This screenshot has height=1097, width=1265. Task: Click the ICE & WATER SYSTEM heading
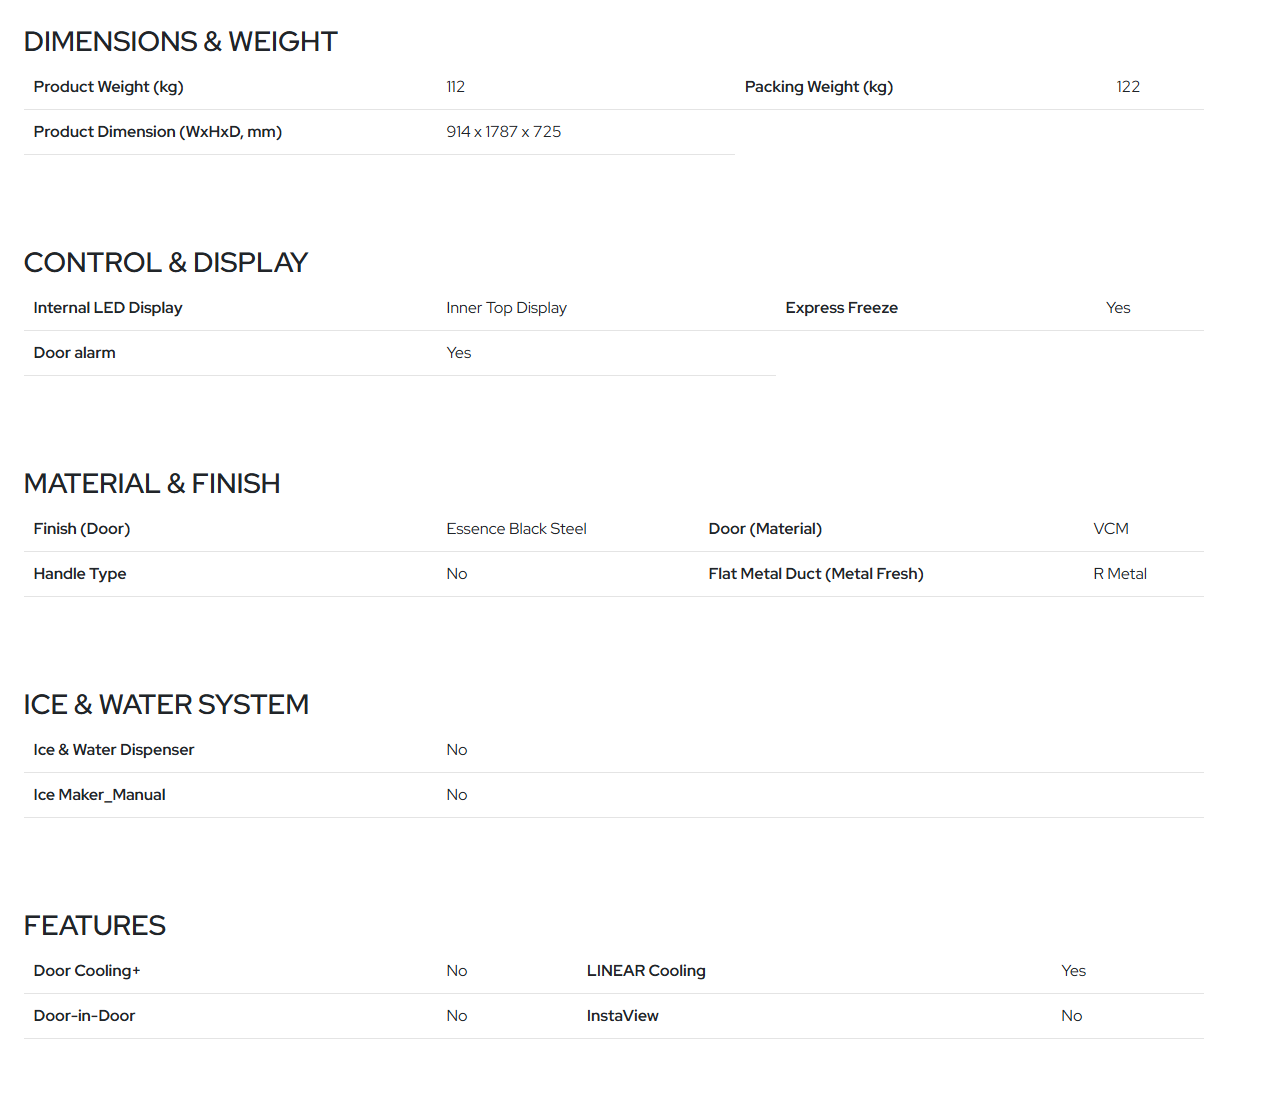(165, 705)
